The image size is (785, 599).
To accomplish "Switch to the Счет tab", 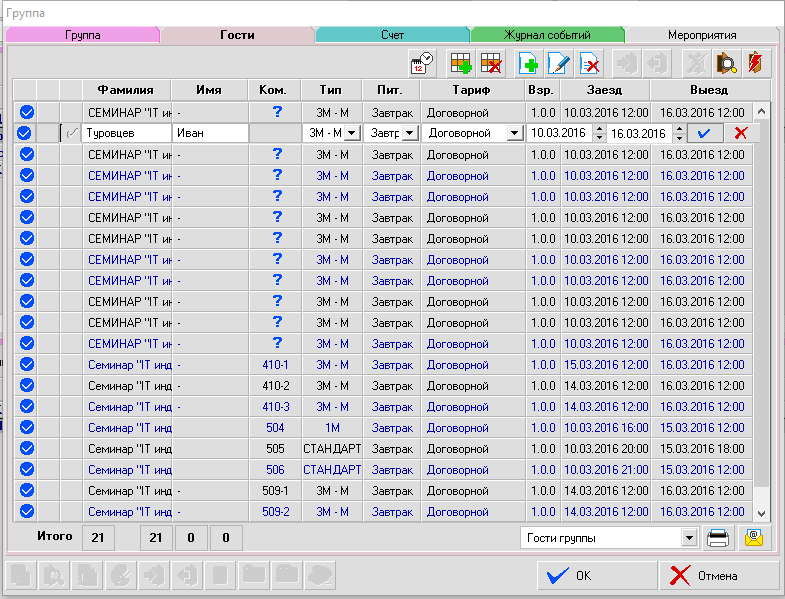I will click(392, 35).
